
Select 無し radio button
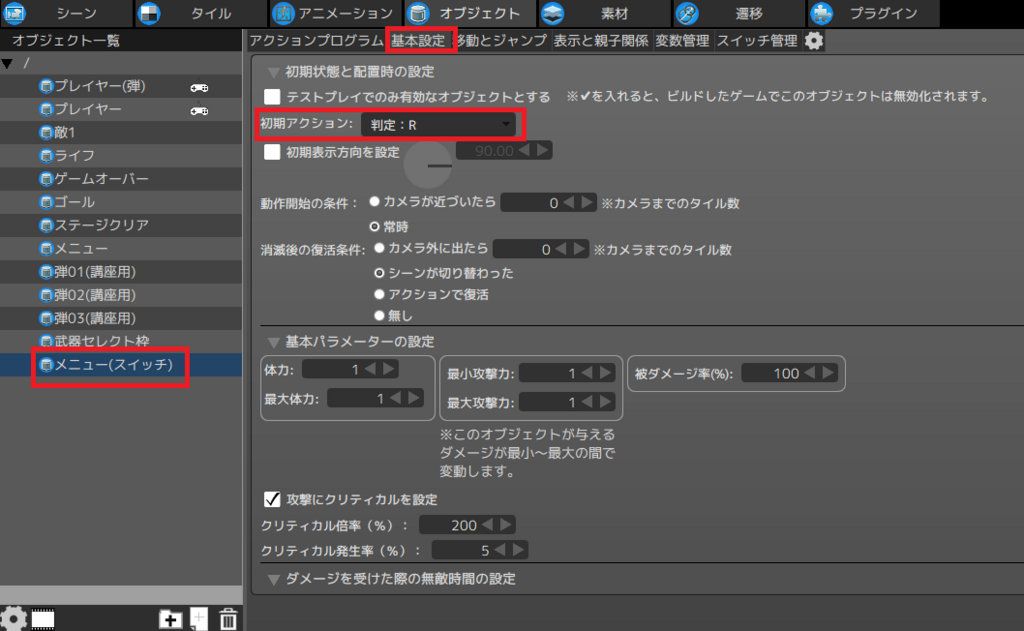(379, 316)
